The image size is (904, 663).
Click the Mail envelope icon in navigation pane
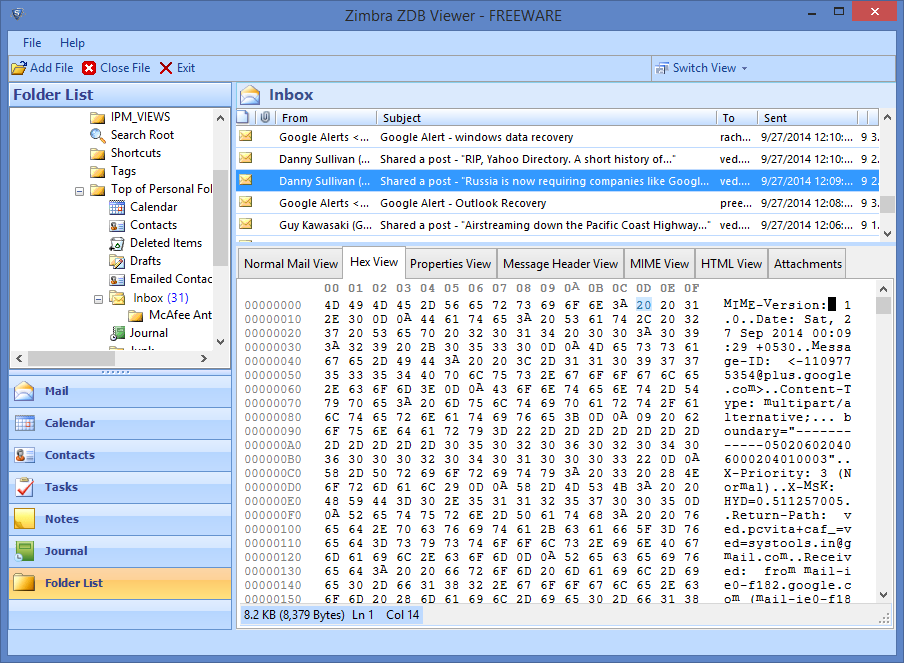[24, 391]
